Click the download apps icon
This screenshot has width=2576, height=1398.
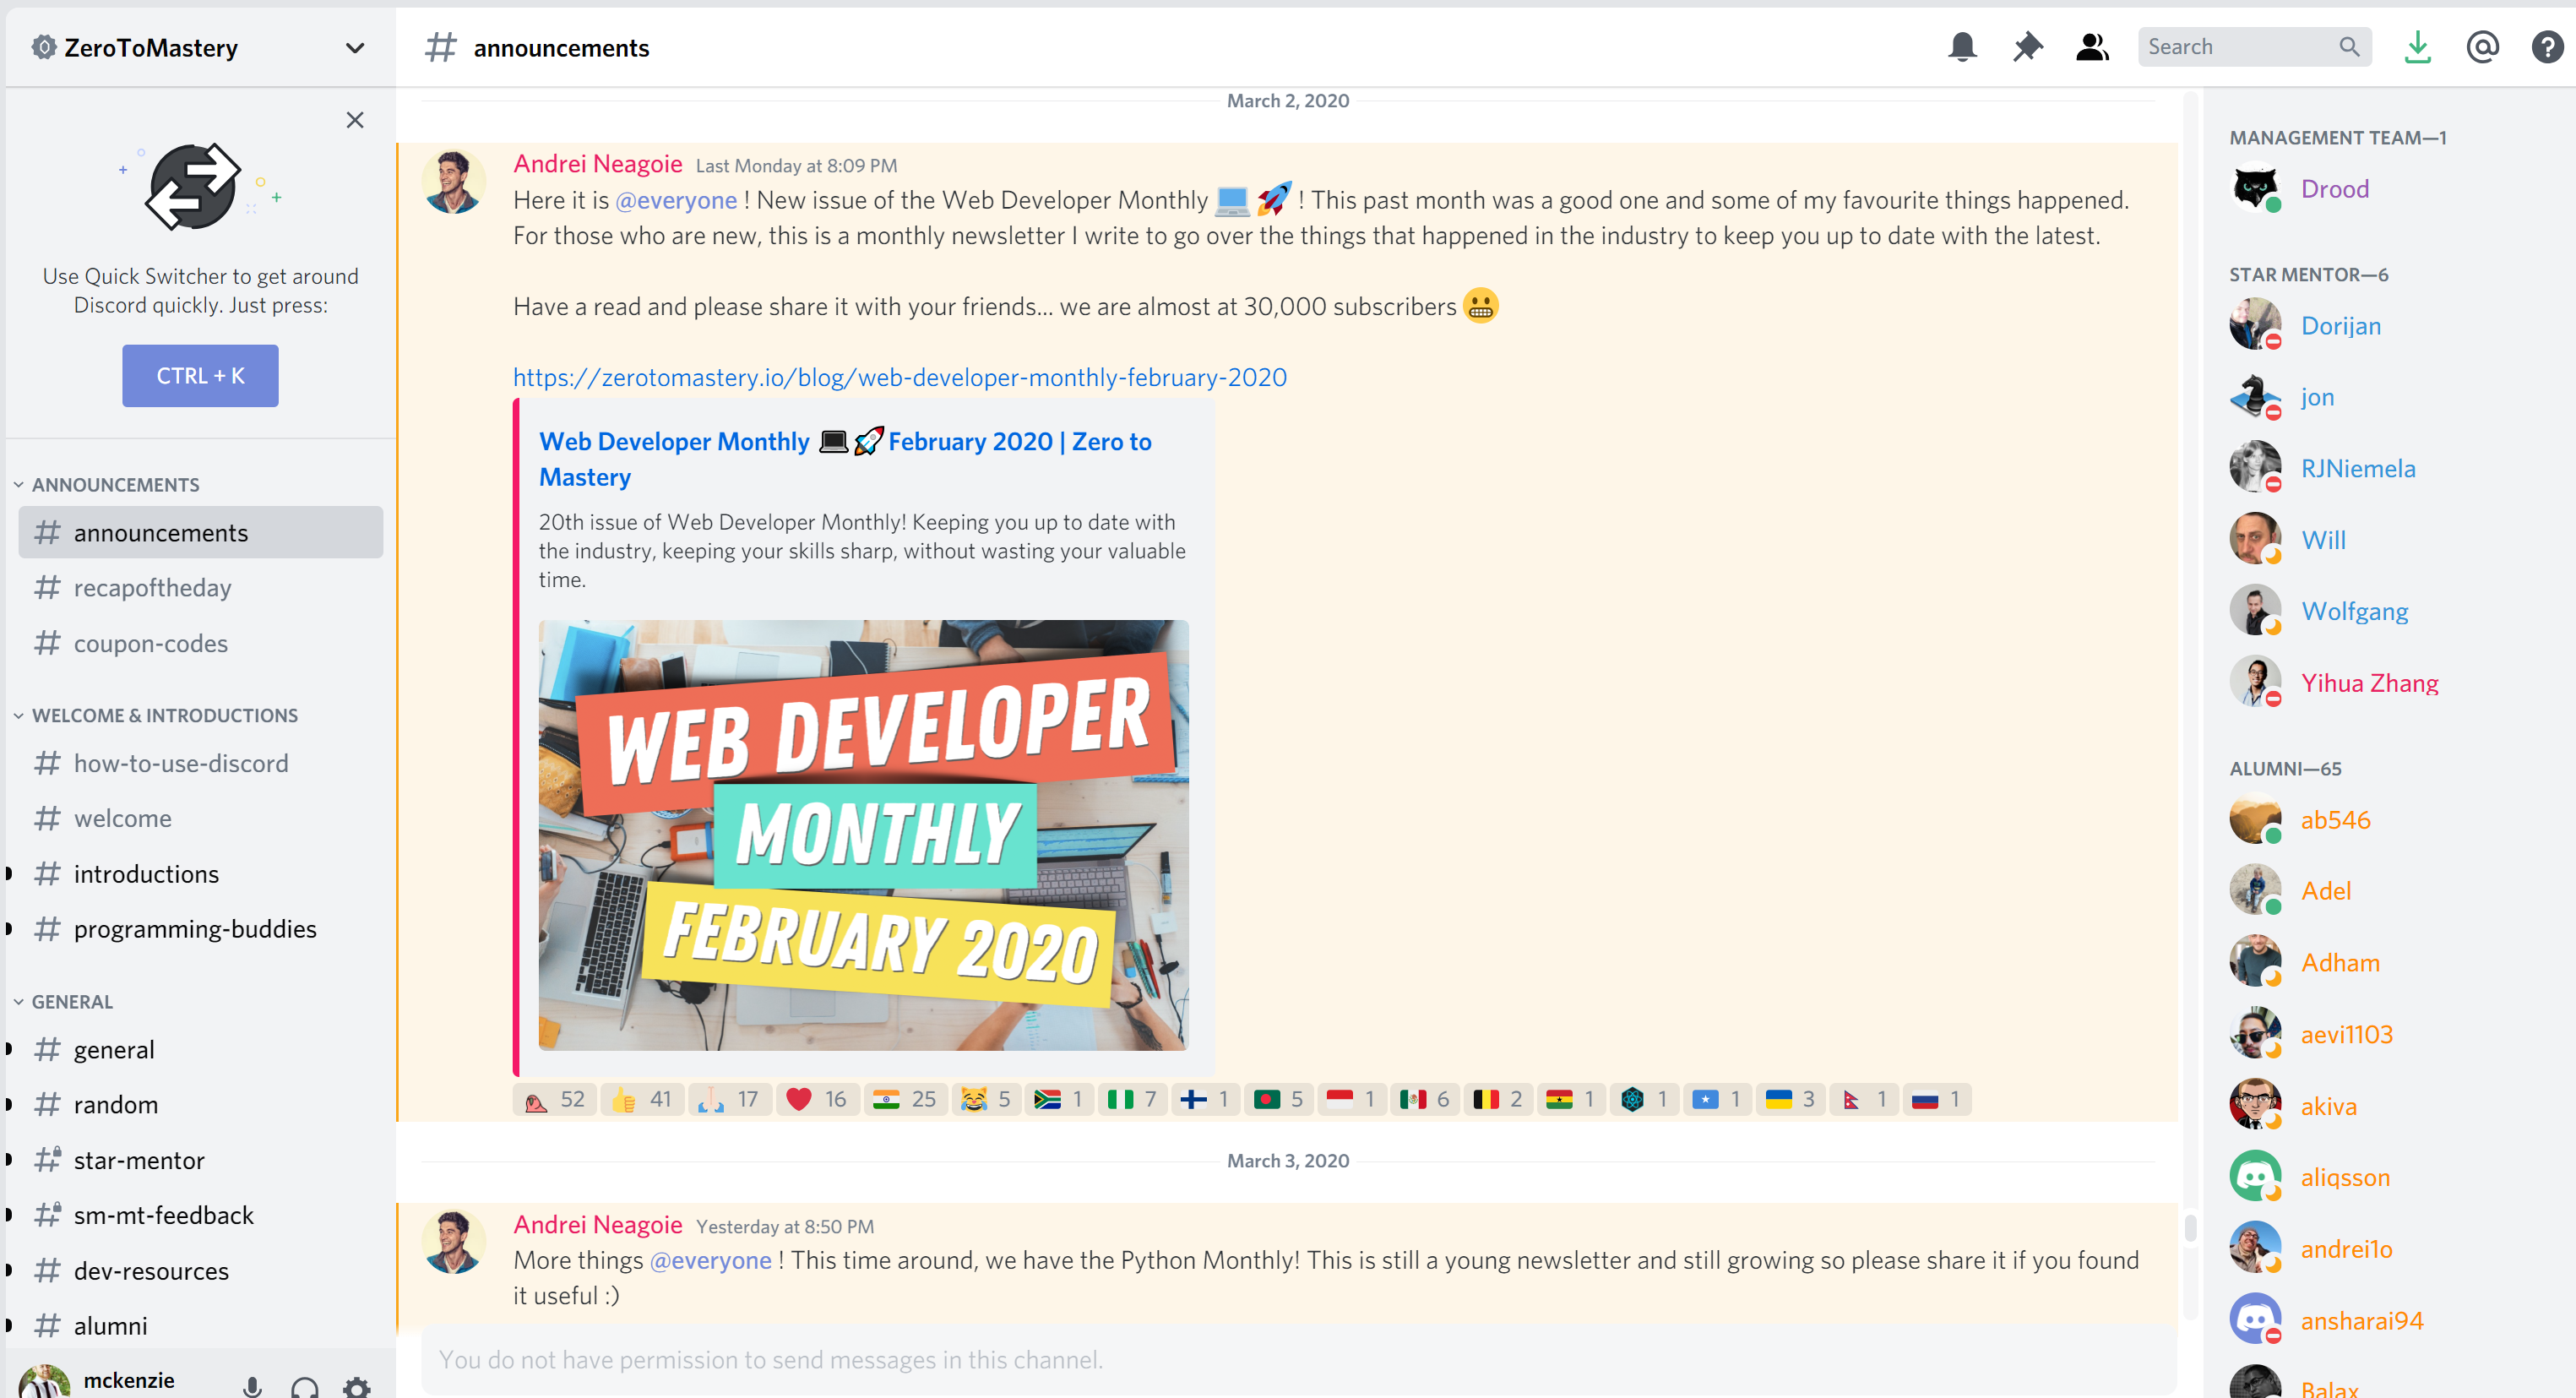click(x=2417, y=47)
